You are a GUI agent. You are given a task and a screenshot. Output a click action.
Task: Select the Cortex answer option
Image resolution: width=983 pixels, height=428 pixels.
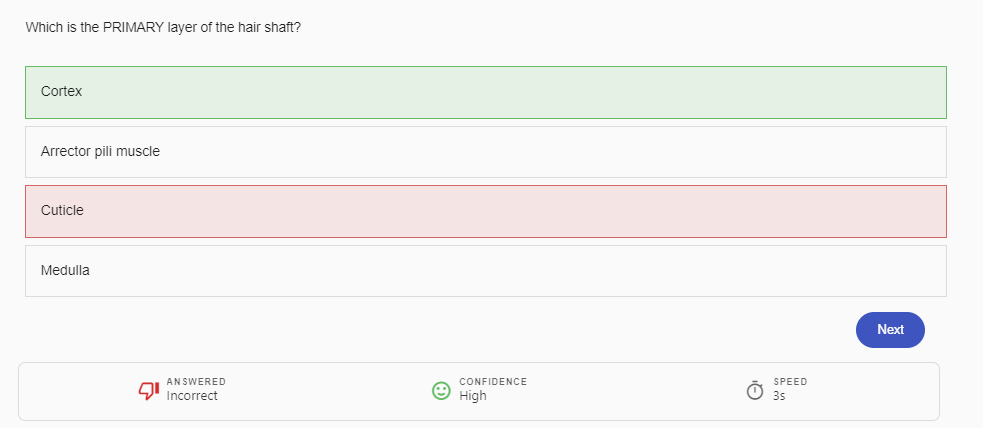pos(485,92)
